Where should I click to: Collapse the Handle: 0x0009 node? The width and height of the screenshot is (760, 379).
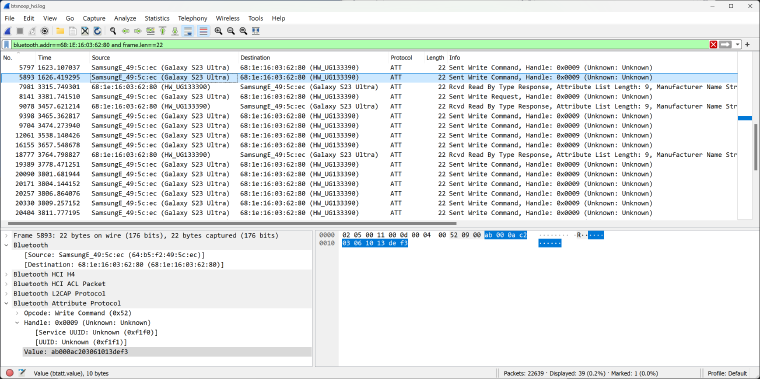point(17,323)
